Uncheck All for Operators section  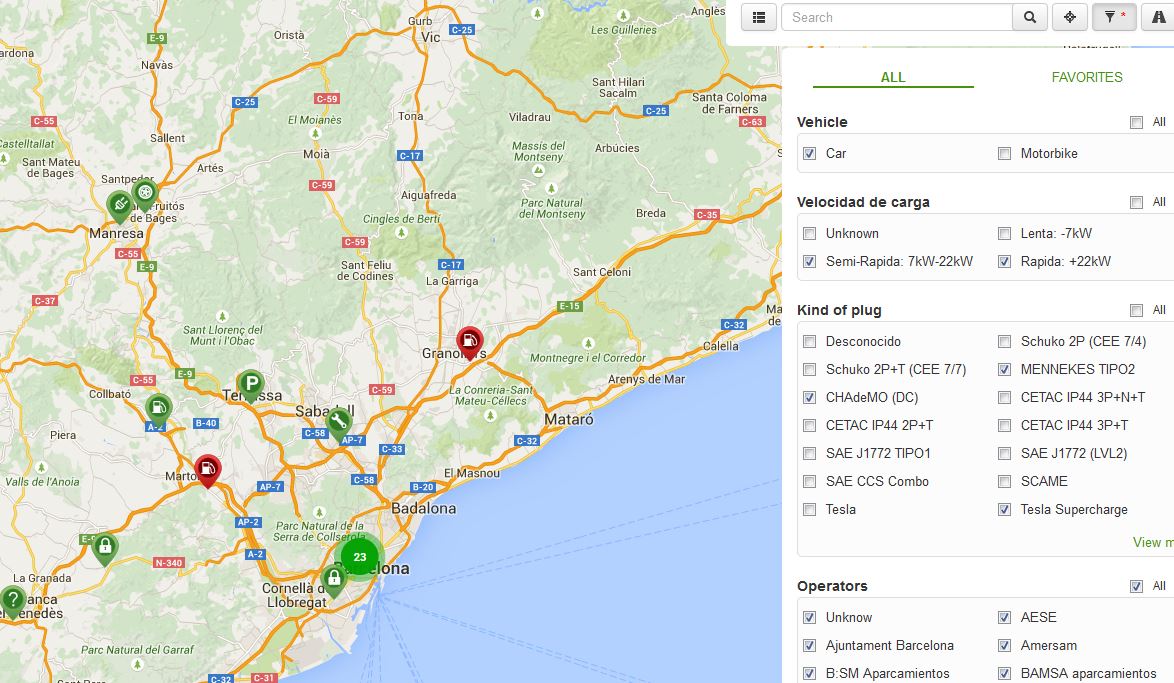pos(1137,586)
